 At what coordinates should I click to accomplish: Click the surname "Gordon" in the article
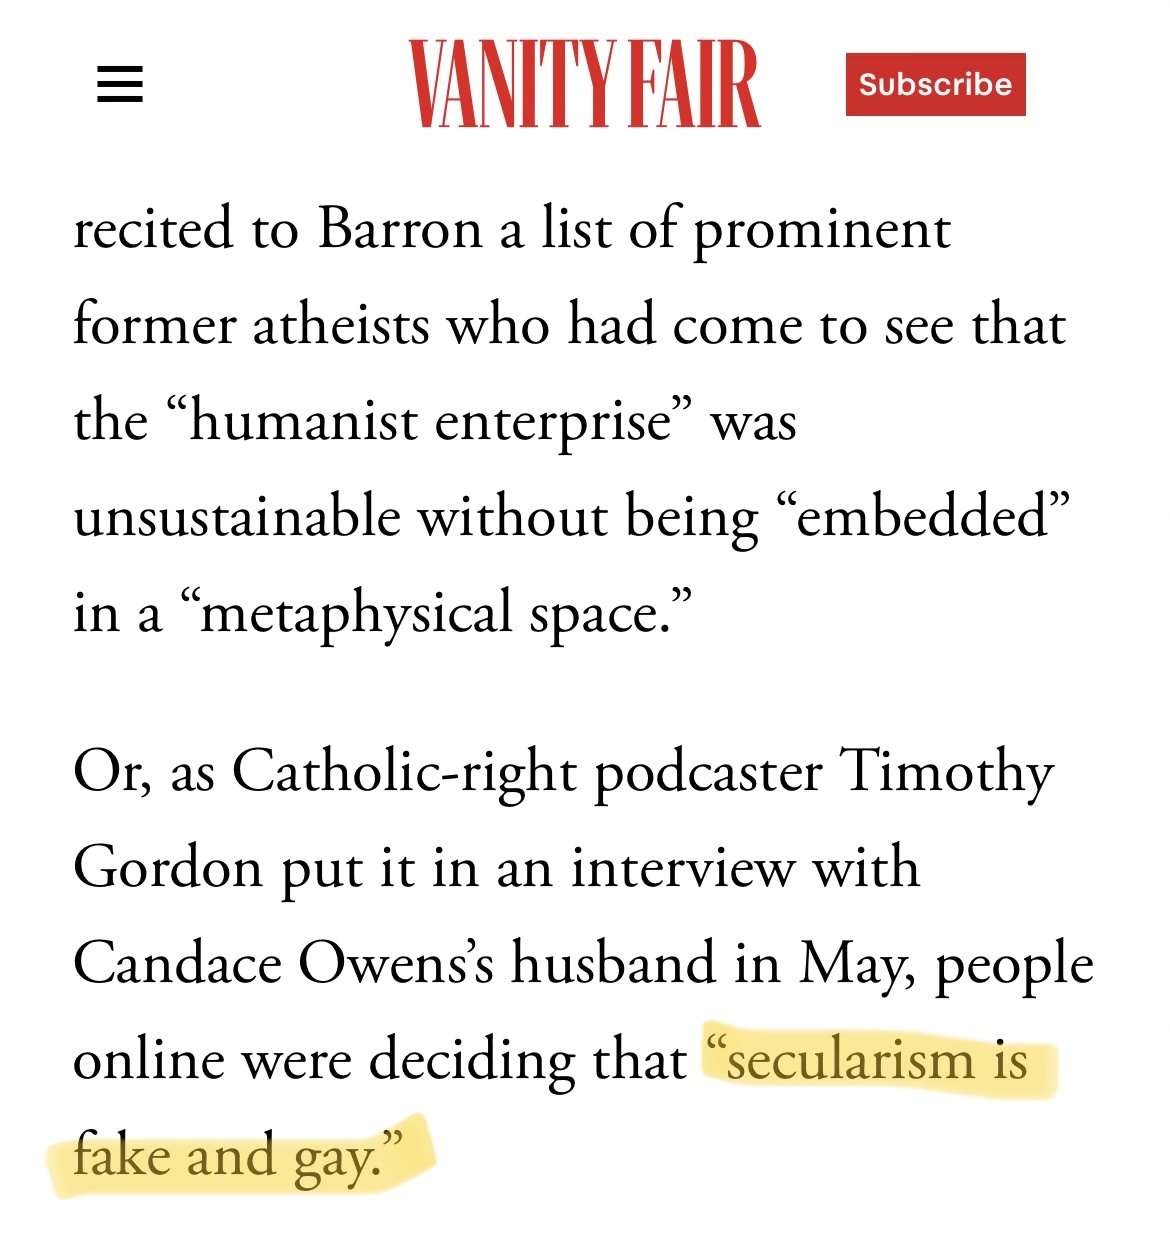[x=168, y=868]
